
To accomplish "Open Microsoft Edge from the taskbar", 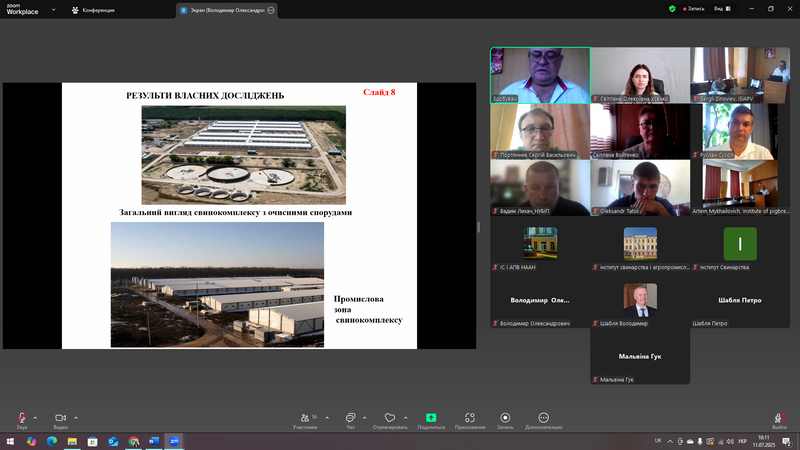I will [x=52, y=441].
